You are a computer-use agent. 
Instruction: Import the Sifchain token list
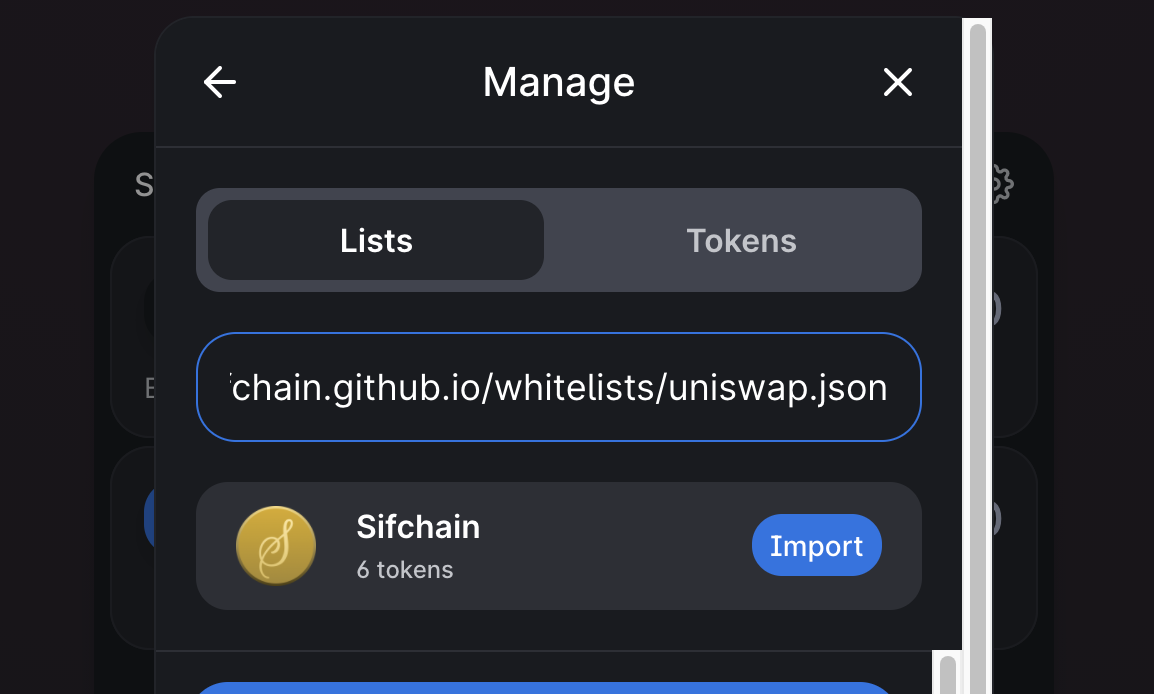tap(816, 546)
